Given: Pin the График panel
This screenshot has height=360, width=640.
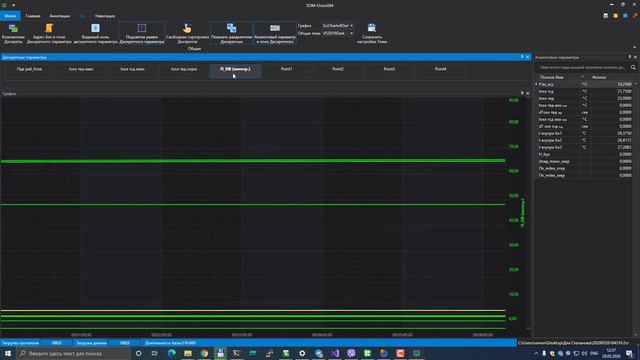Looking at the screenshot, I should point(522,93).
